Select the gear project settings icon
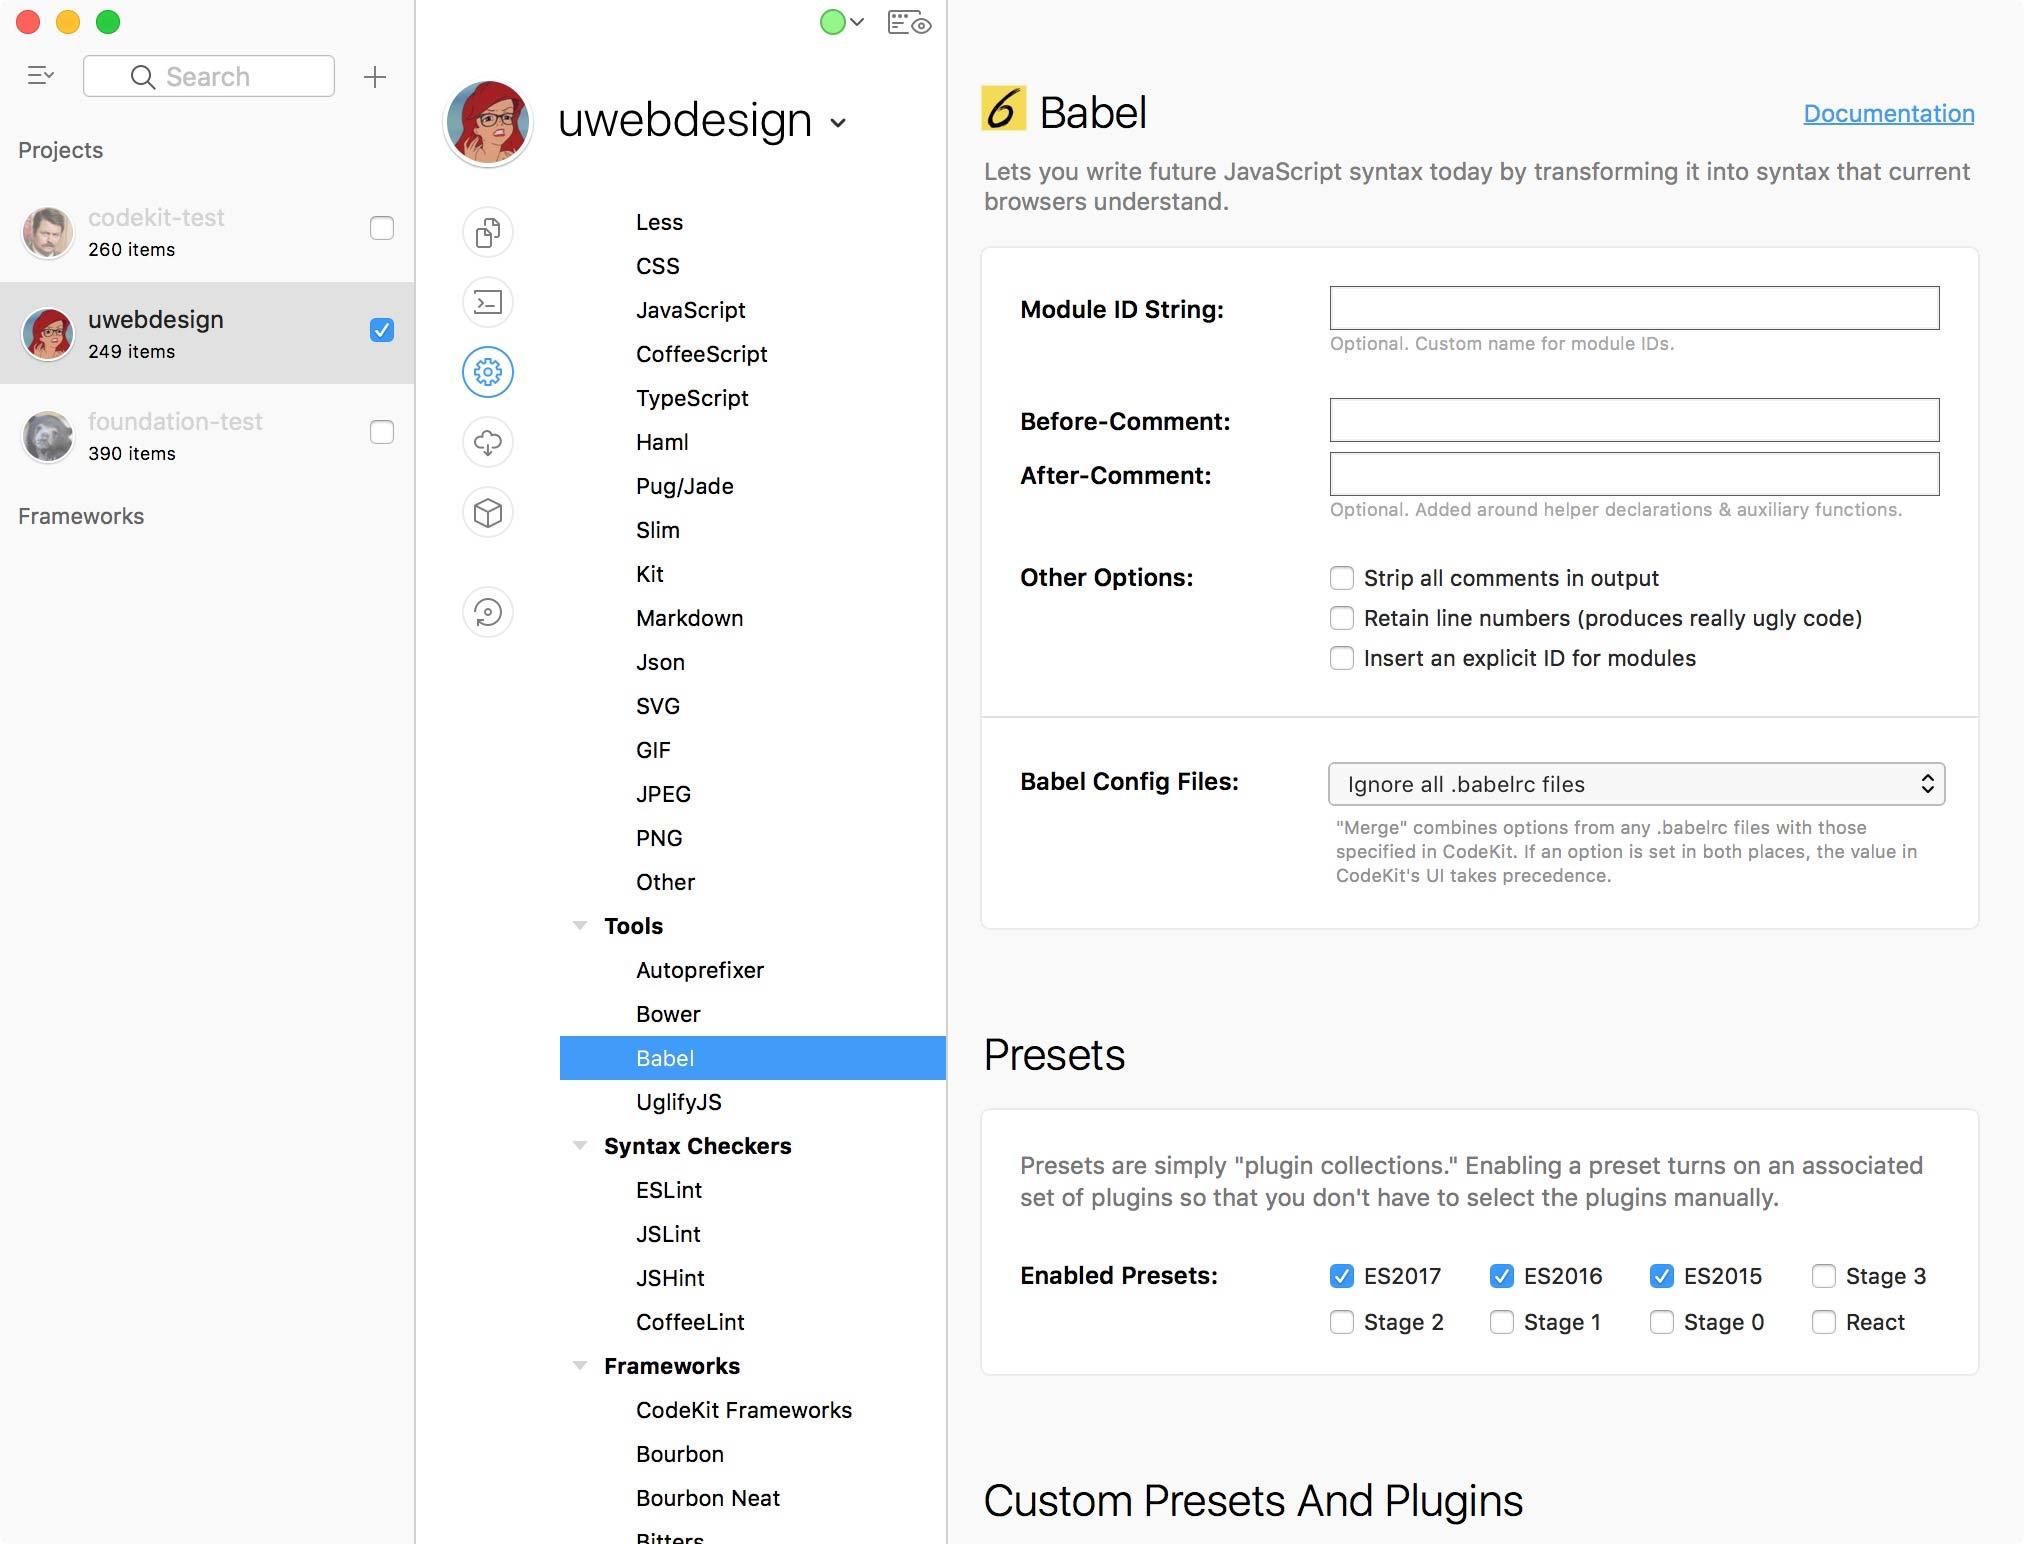2024x1544 pixels. (488, 372)
